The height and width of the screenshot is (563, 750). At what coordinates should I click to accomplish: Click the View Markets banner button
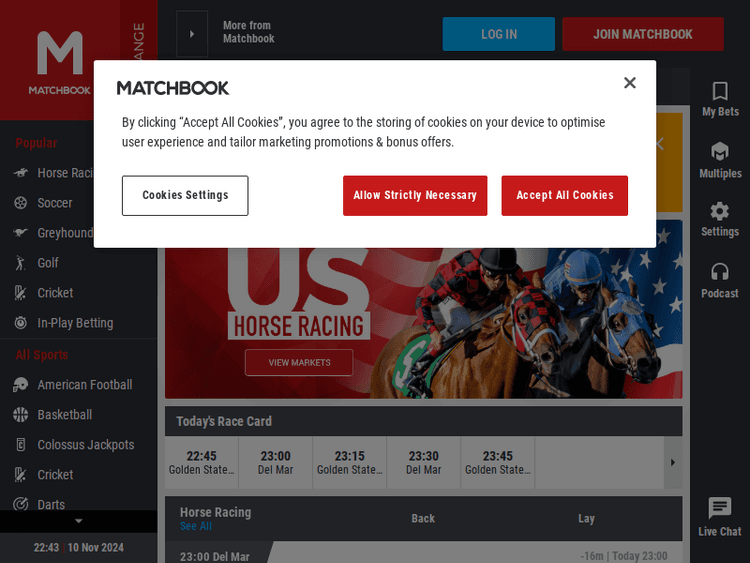pos(299,363)
